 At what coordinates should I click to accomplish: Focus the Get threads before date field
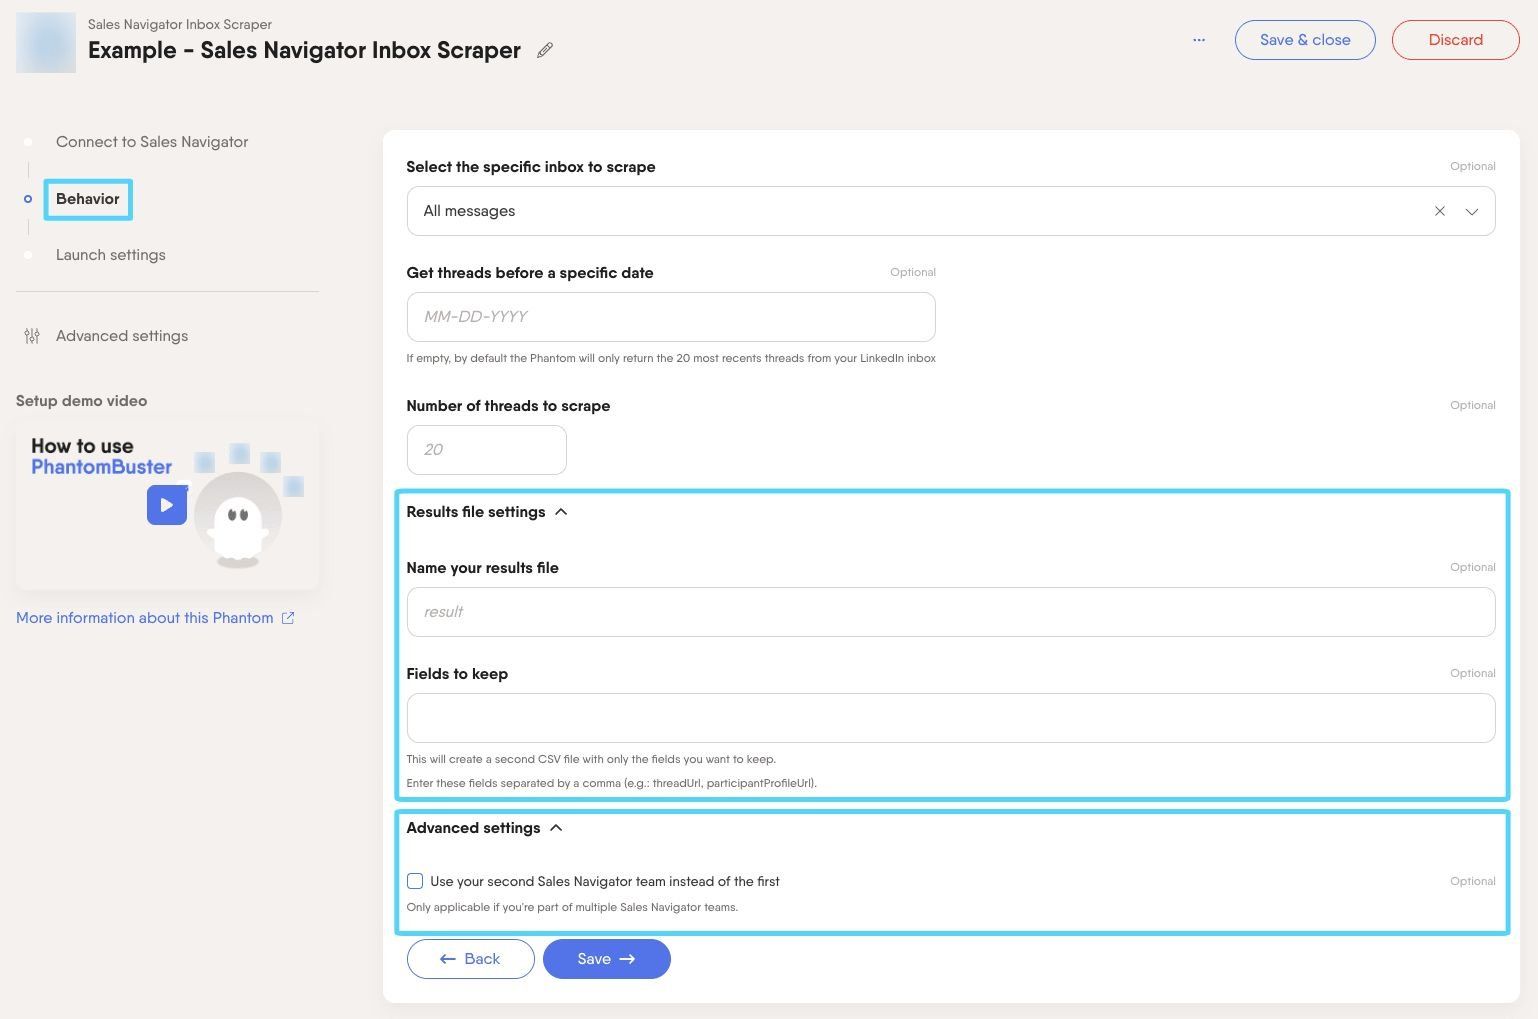[671, 317]
